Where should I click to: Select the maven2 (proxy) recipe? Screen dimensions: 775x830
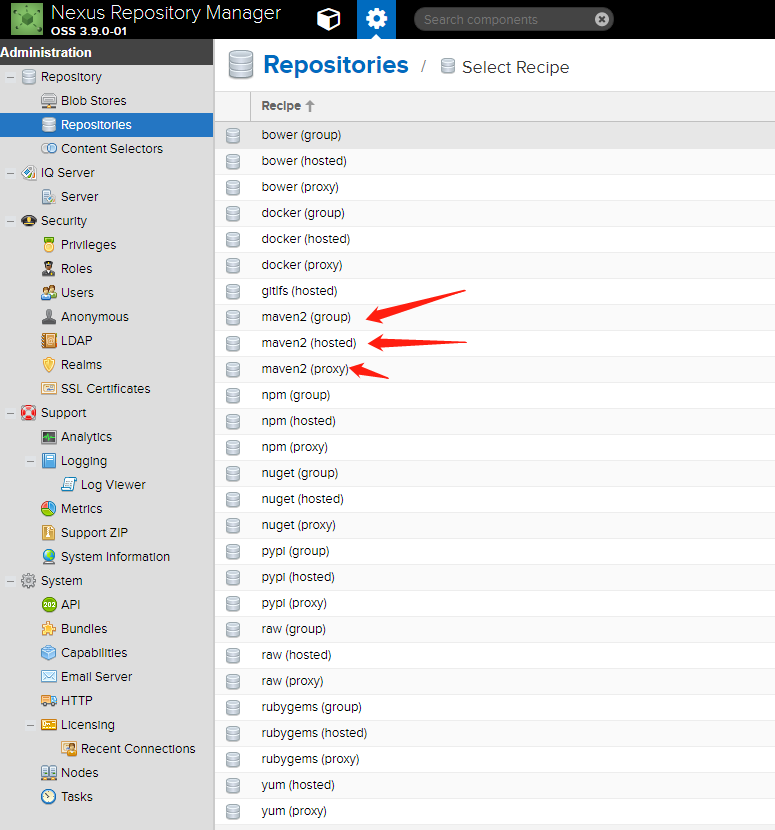[x=494, y=369]
